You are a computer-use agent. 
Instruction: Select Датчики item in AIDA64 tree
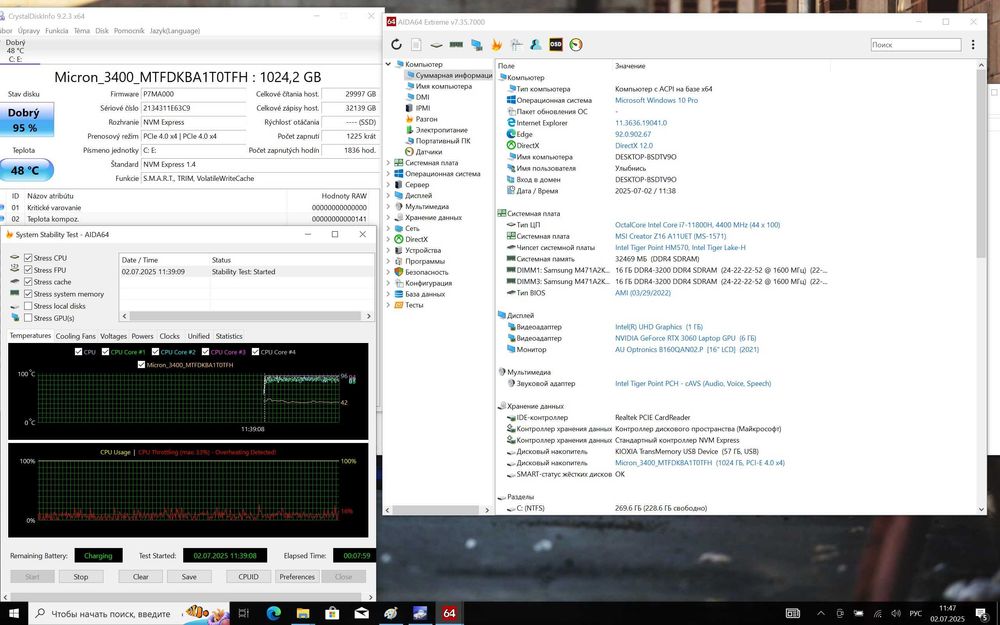click(429, 152)
